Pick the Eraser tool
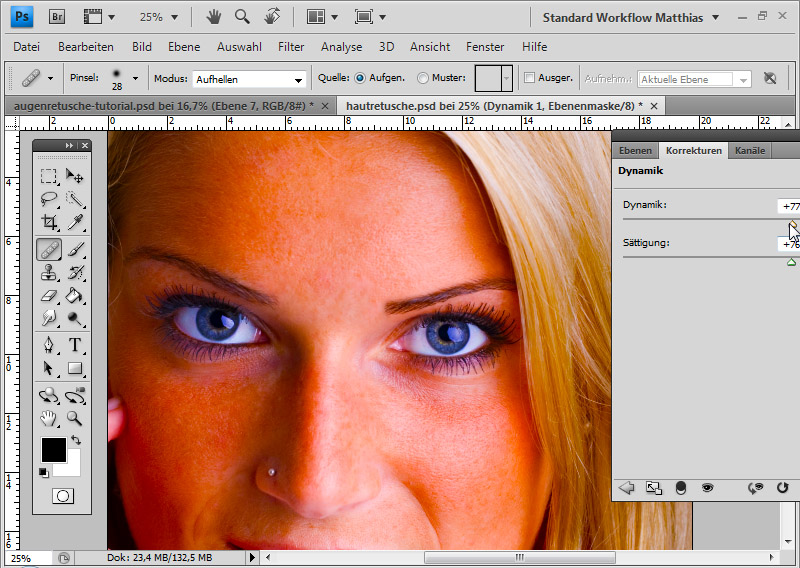The image size is (800, 568). (49, 296)
